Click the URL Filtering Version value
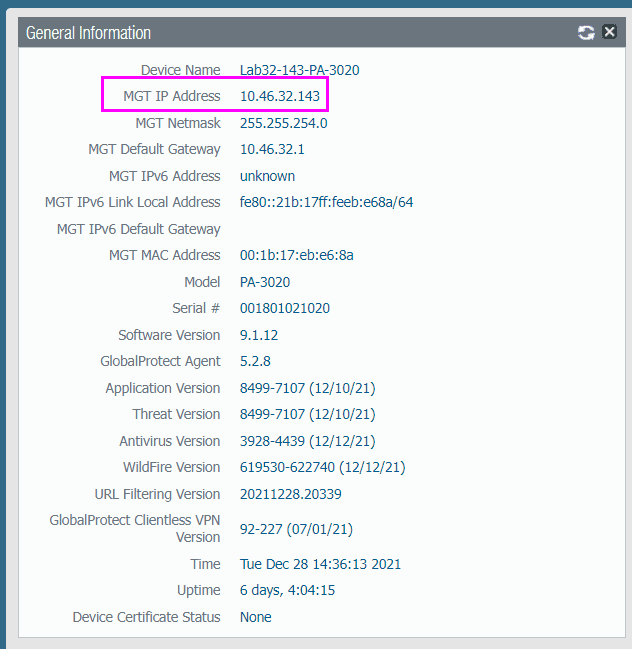632x649 pixels. [x=290, y=494]
